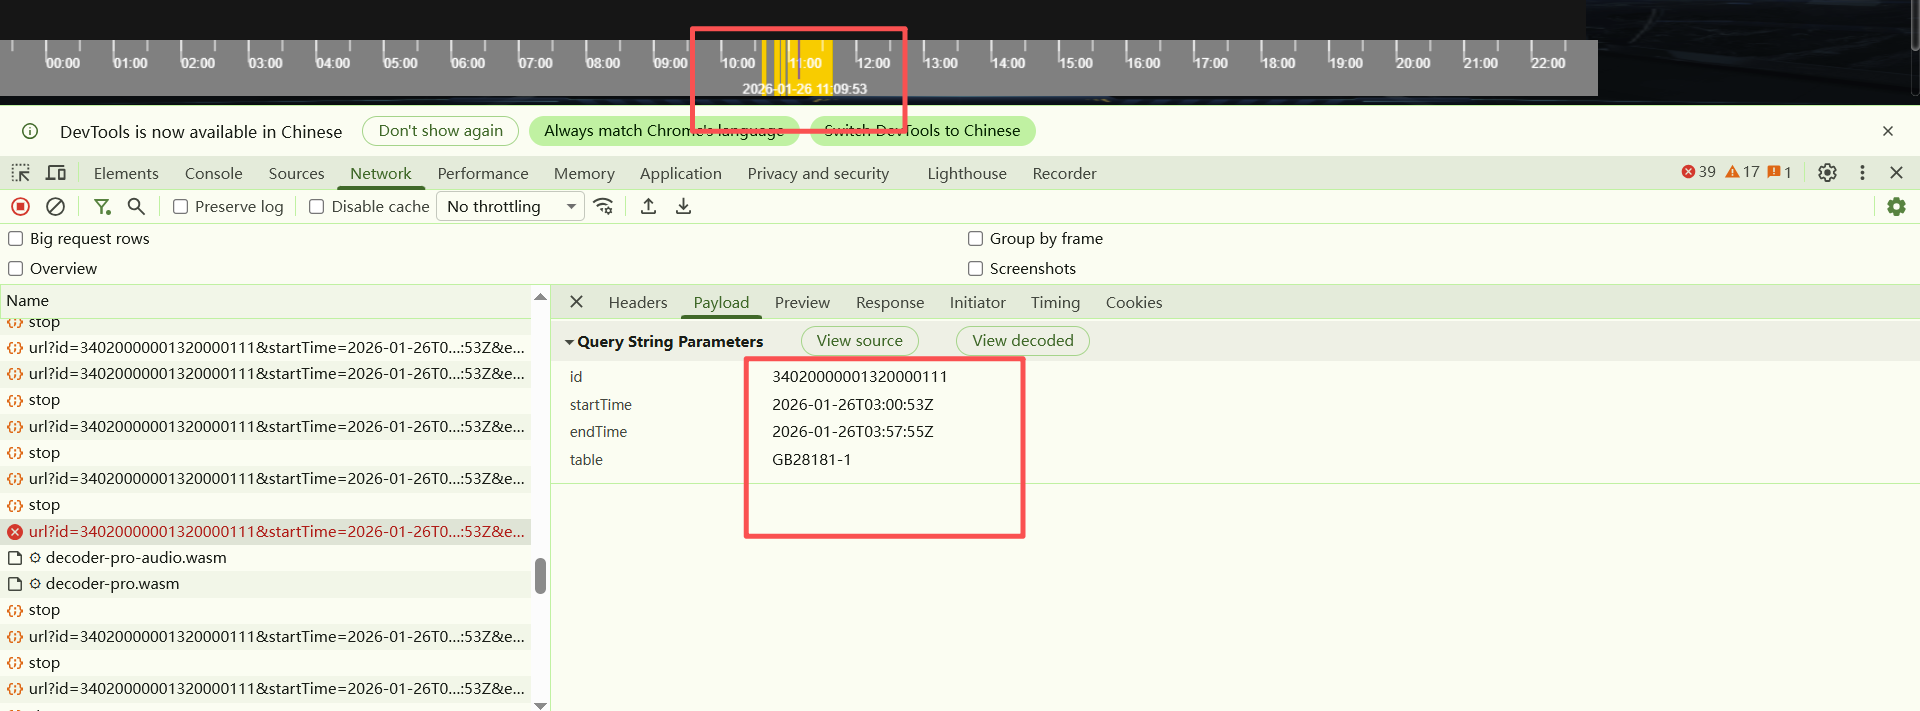
Task: Click the View source button
Action: coord(859,341)
